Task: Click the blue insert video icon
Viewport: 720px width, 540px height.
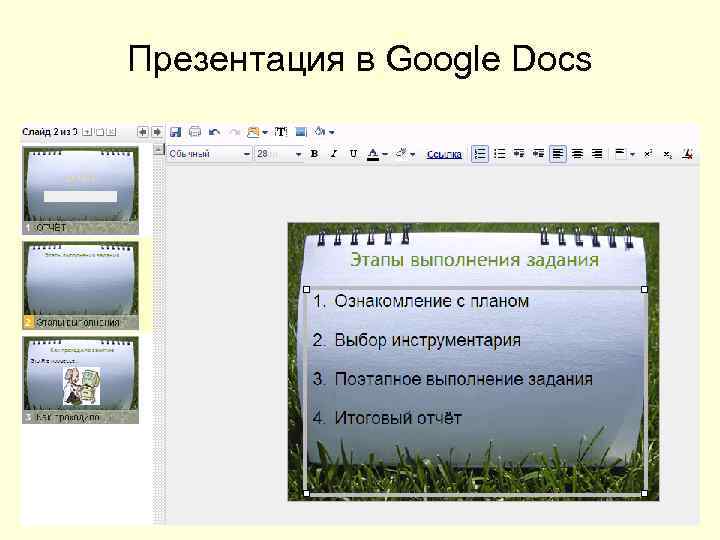Action: [301, 132]
